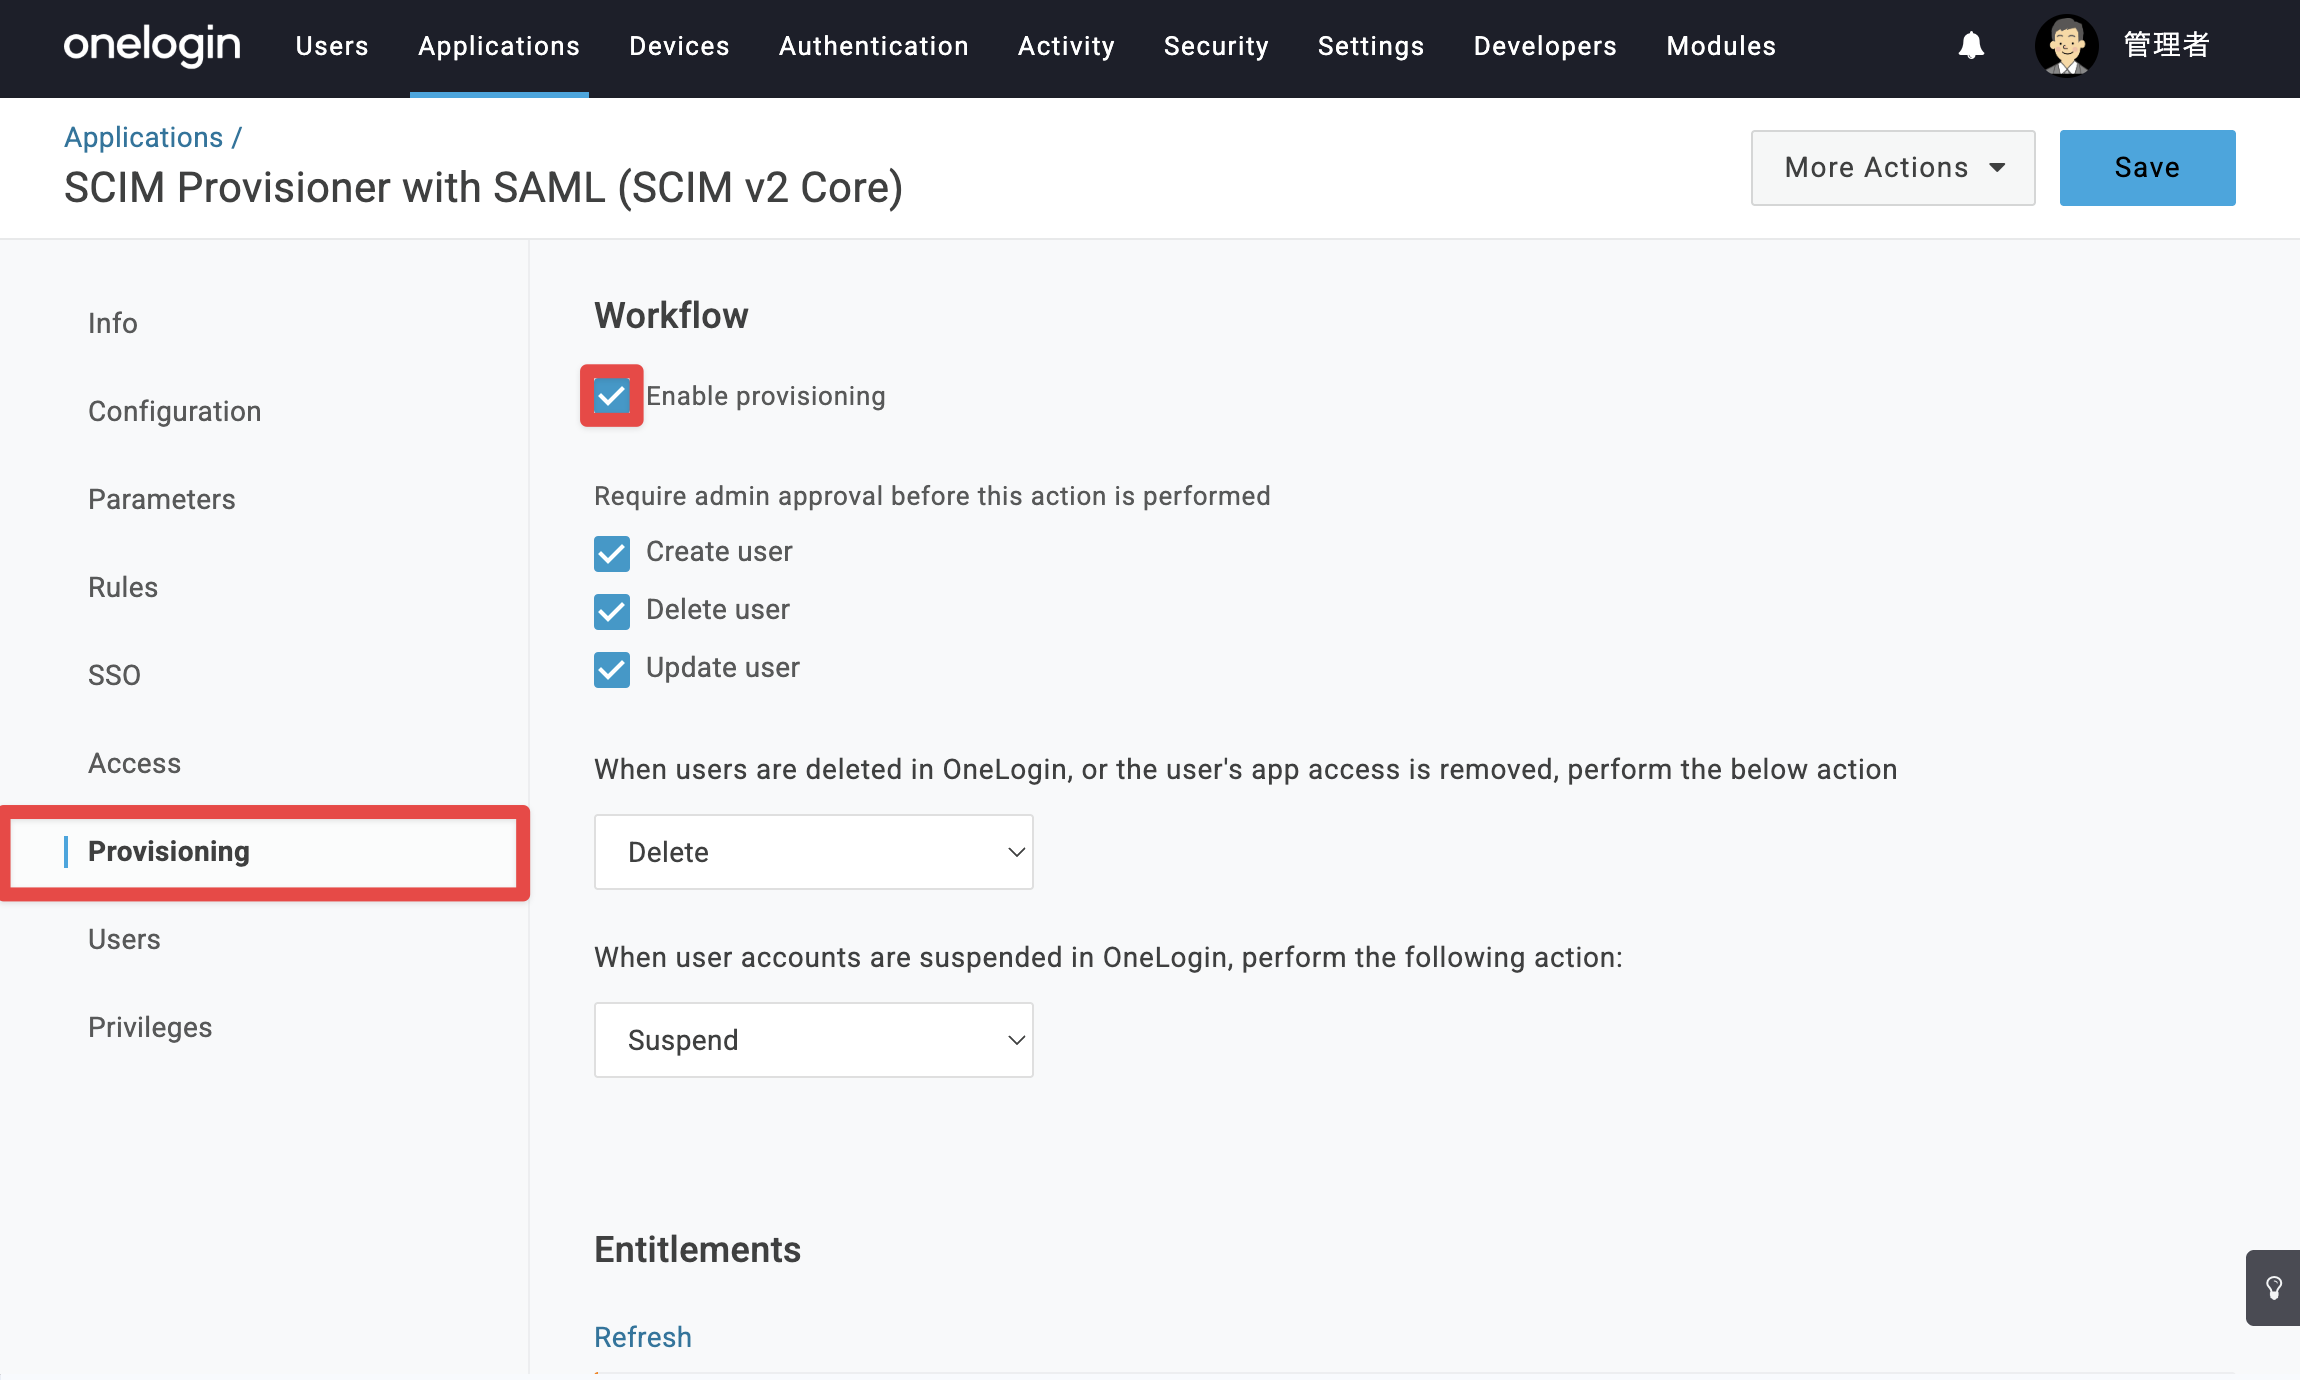Expand the More Actions menu
This screenshot has height=1380, width=2300.
pyautogui.click(x=1892, y=168)
